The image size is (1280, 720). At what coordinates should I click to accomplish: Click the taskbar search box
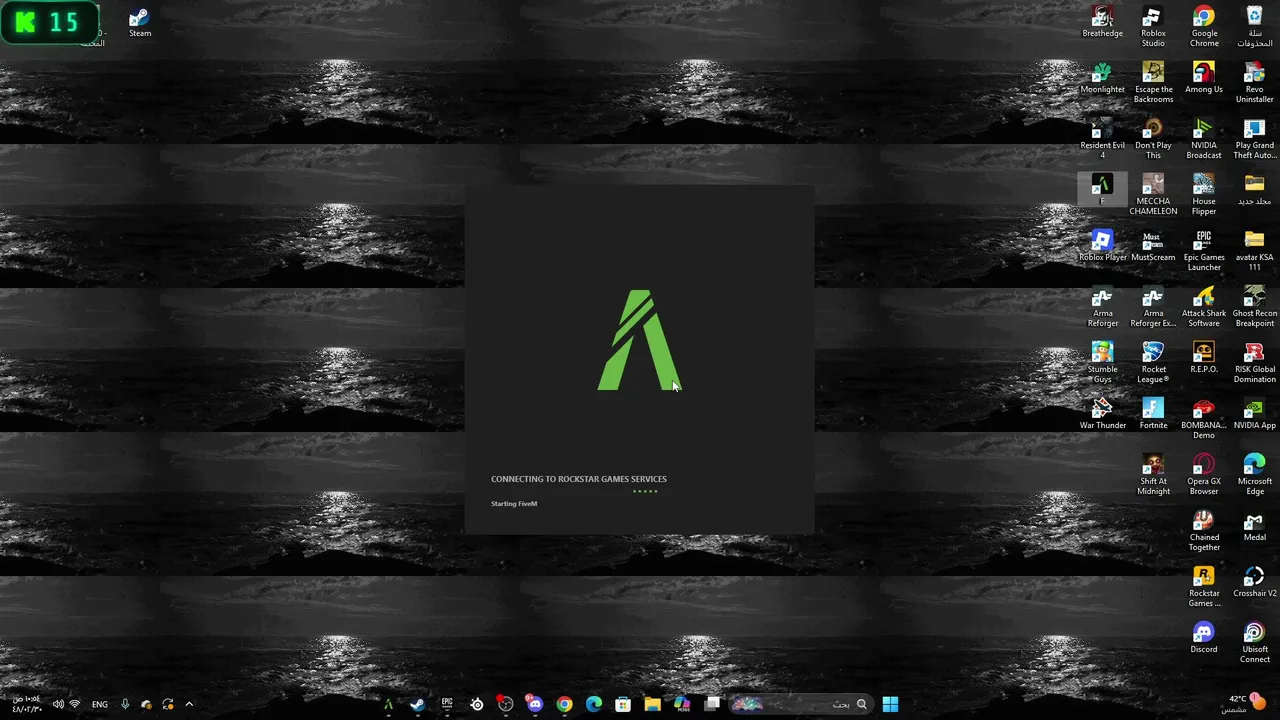tap(801, 704)
